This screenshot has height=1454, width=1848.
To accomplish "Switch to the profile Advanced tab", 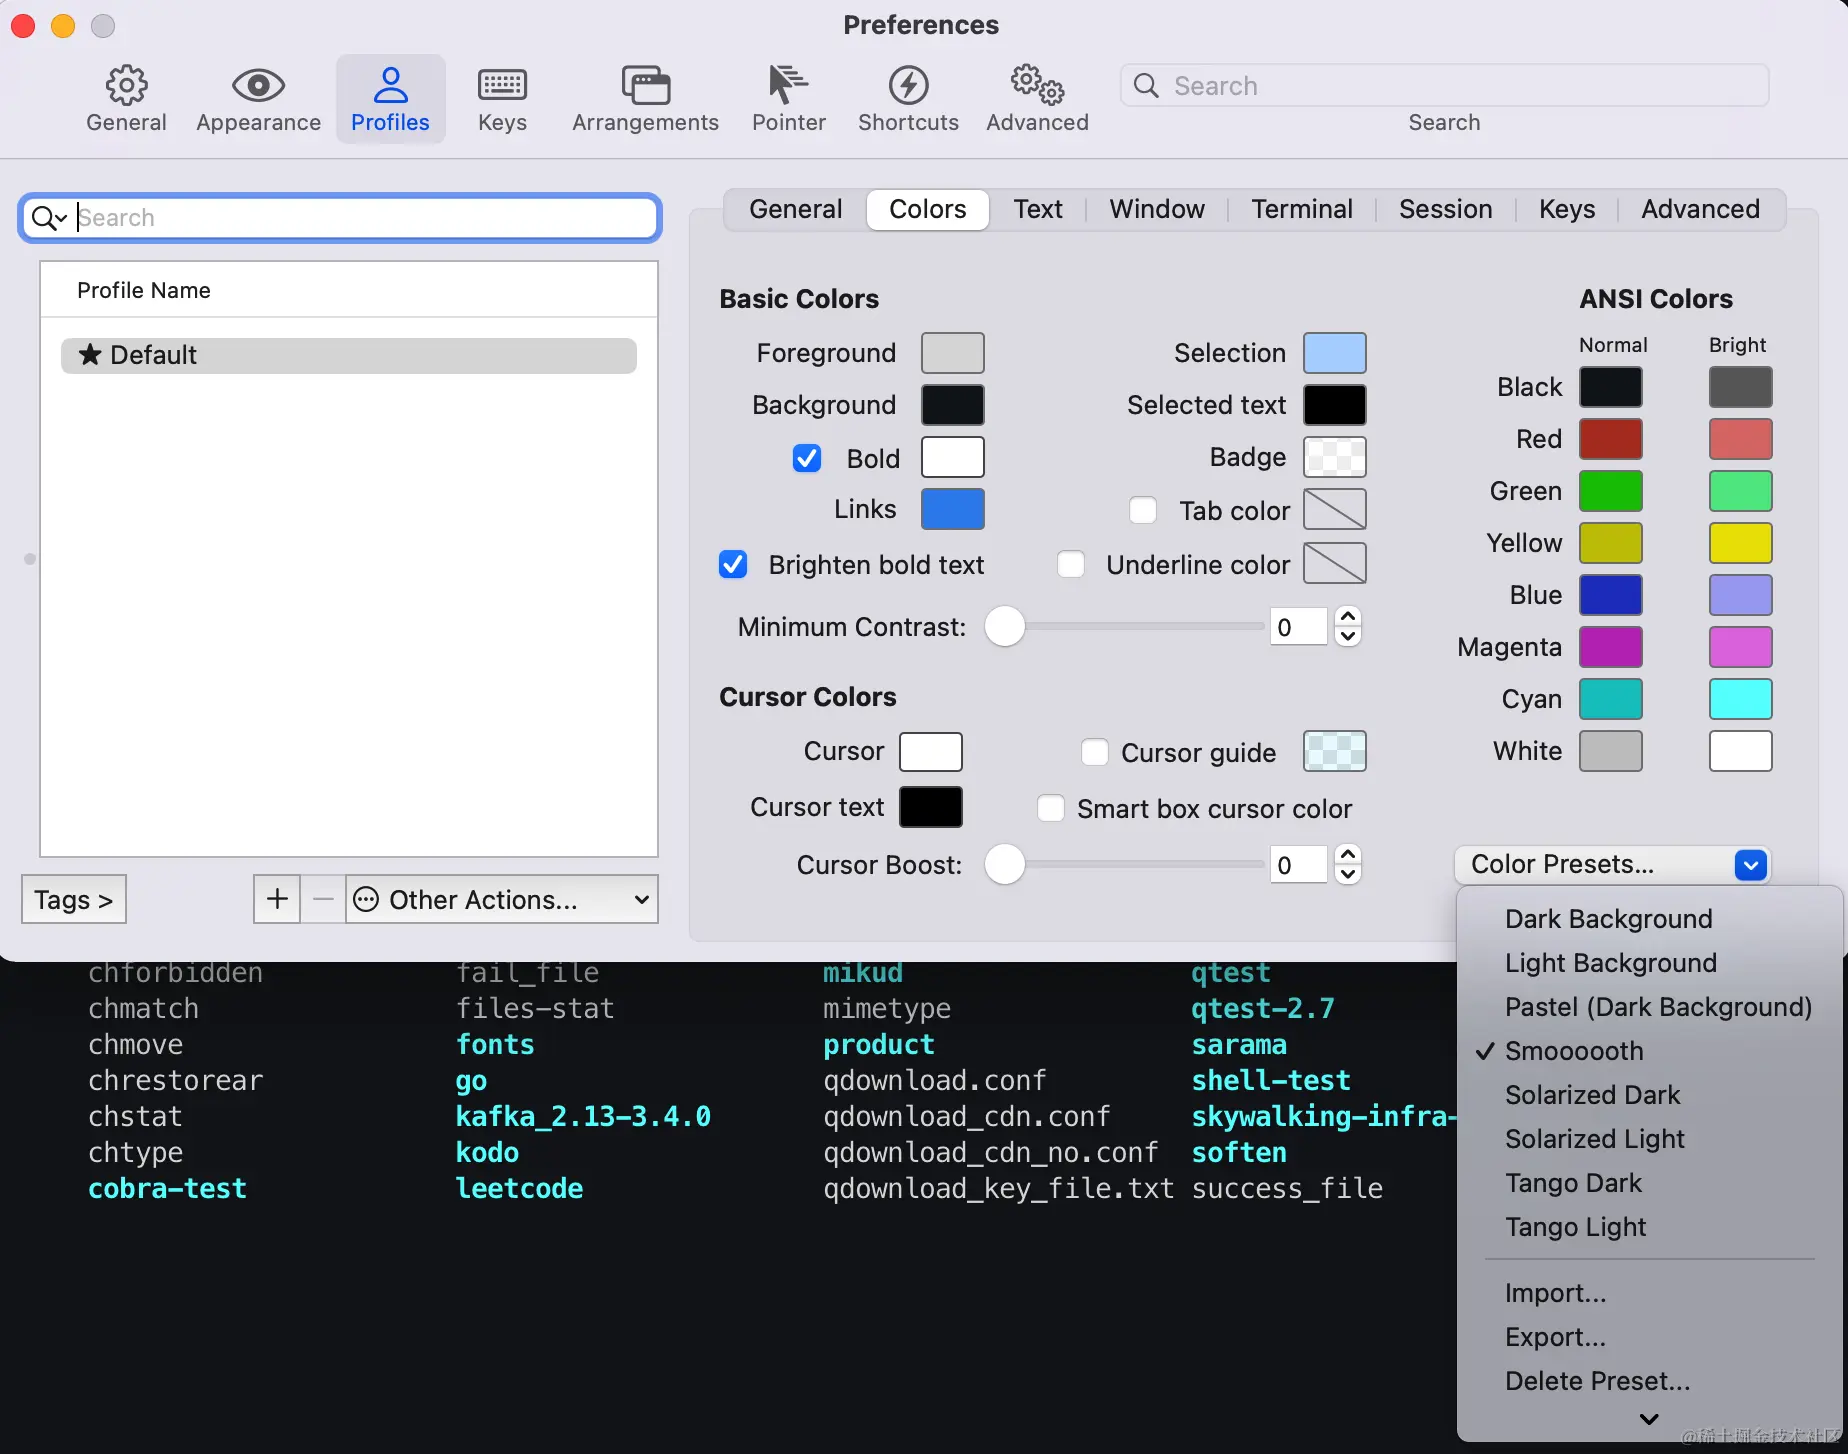I will pos(1700,209).
